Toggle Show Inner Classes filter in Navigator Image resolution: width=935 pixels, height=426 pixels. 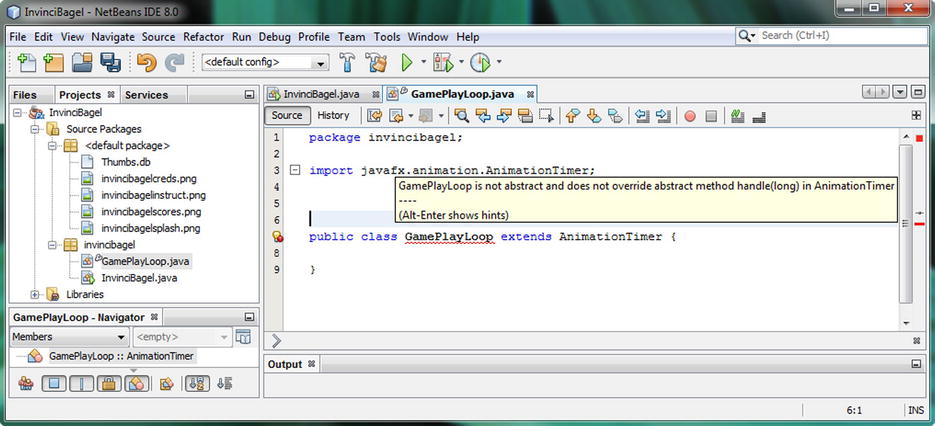point(137,384)
